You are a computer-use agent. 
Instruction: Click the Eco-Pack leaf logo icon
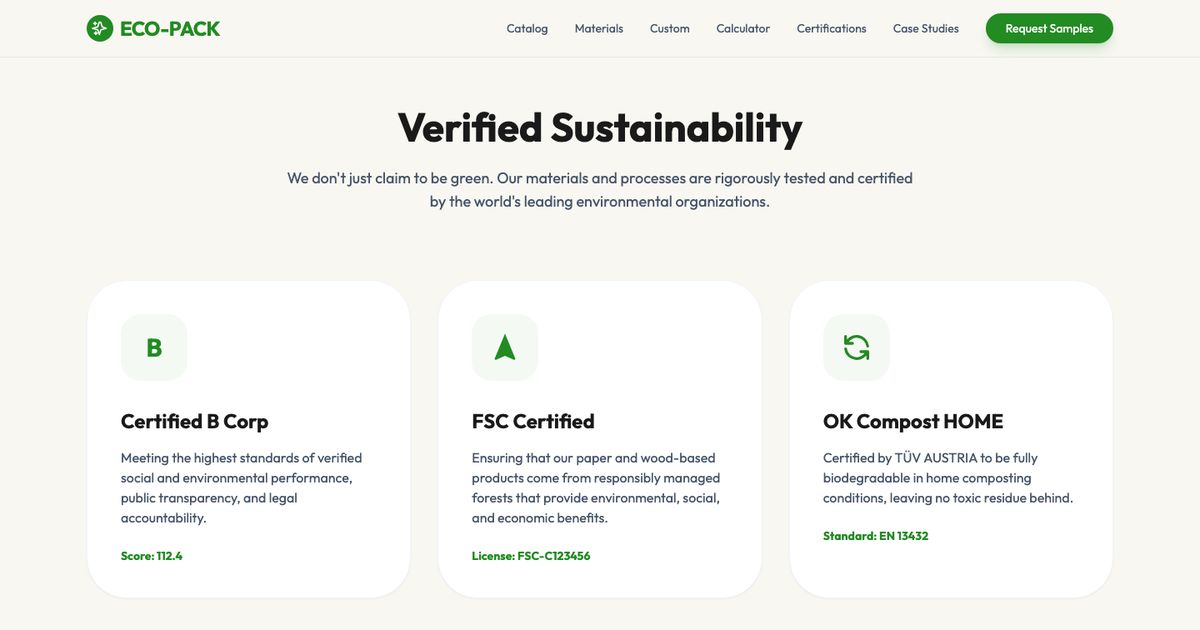tap(100, 28)
